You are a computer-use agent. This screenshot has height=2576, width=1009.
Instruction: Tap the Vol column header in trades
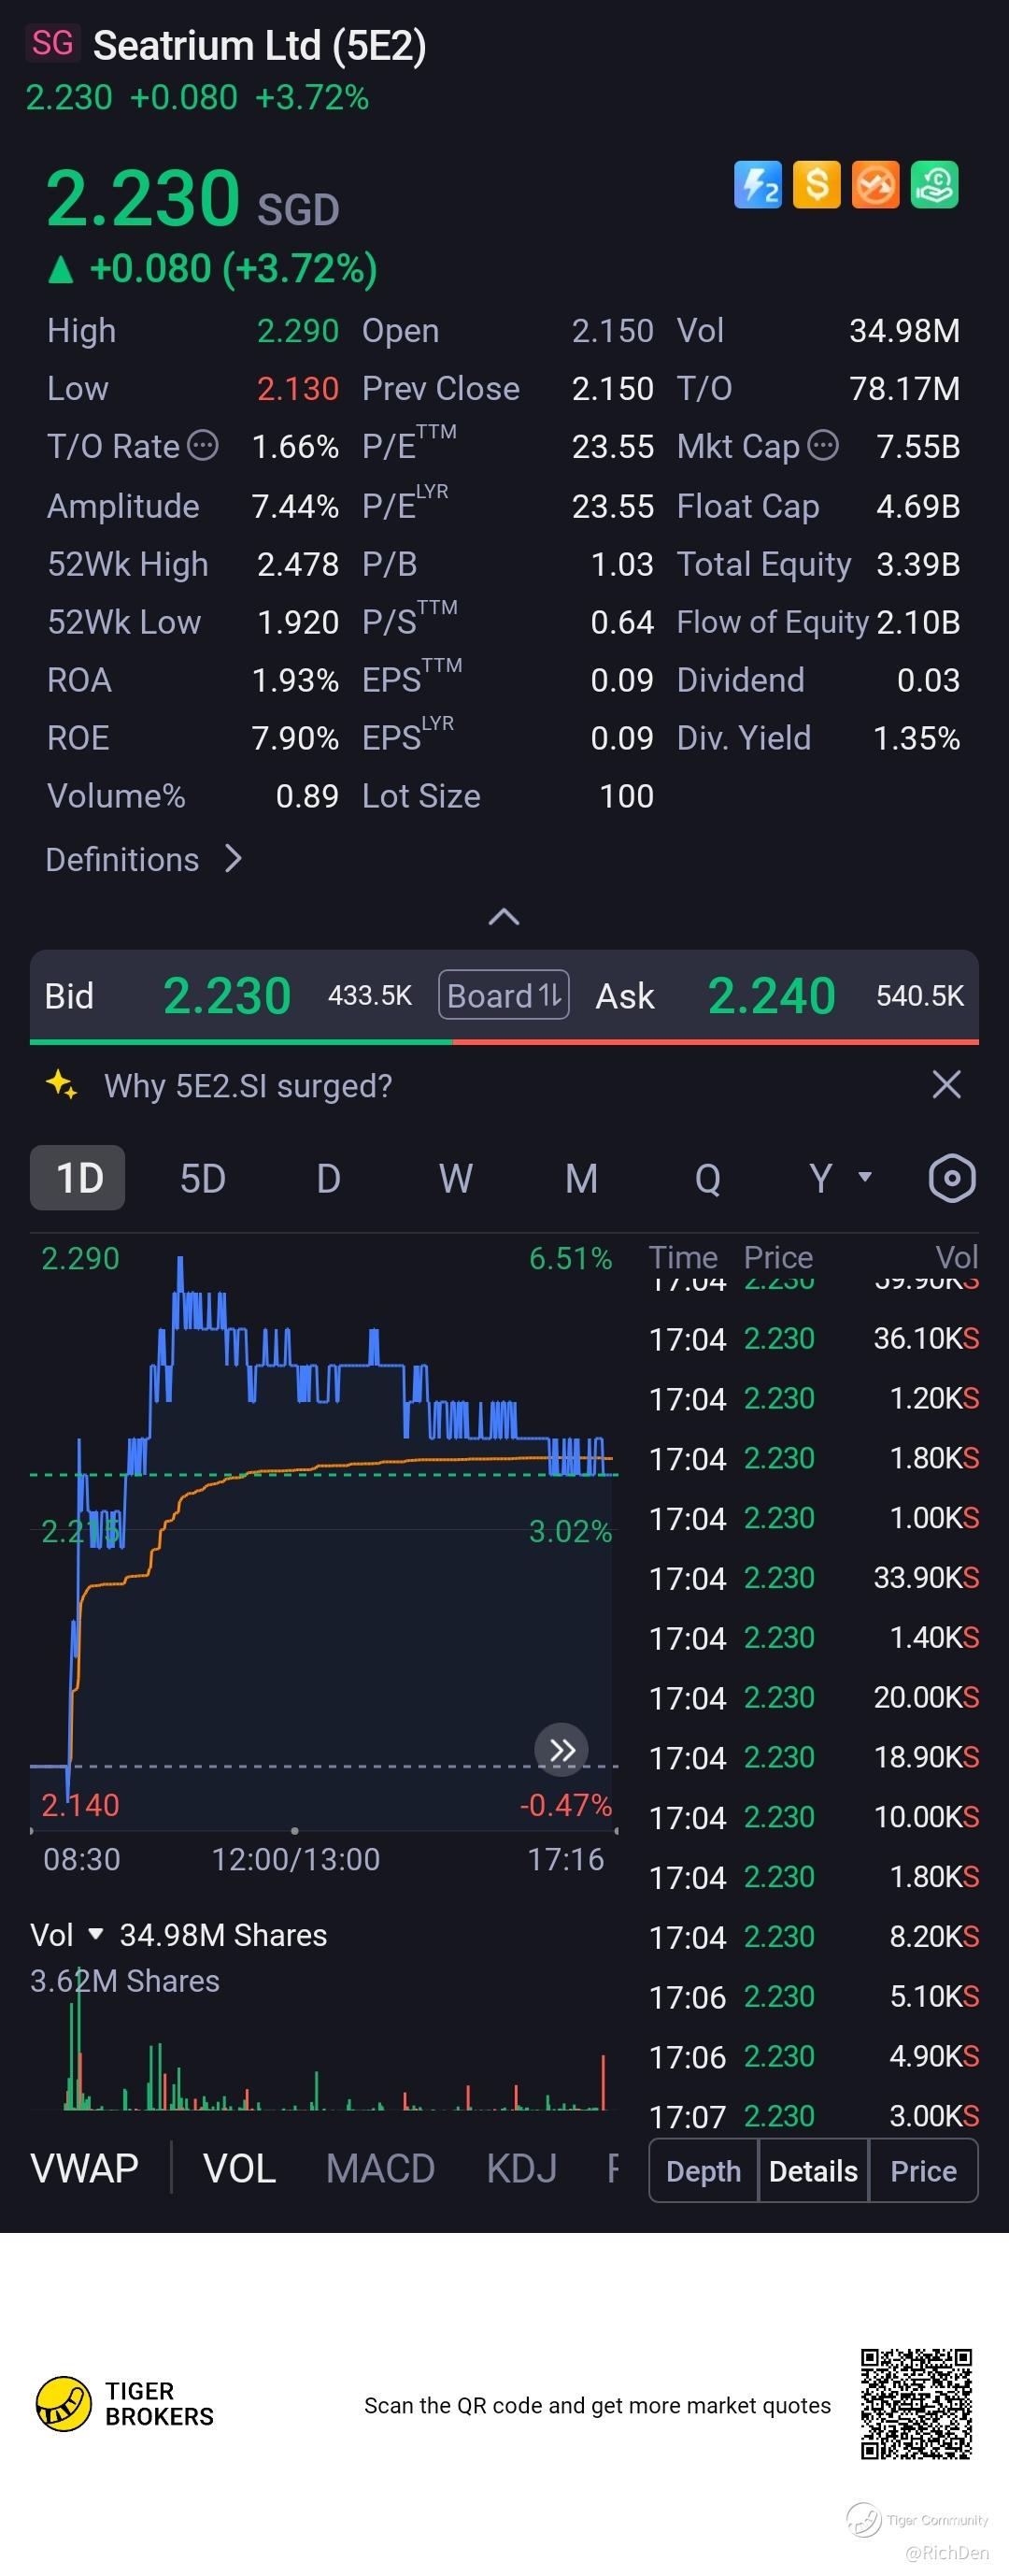956,1257
